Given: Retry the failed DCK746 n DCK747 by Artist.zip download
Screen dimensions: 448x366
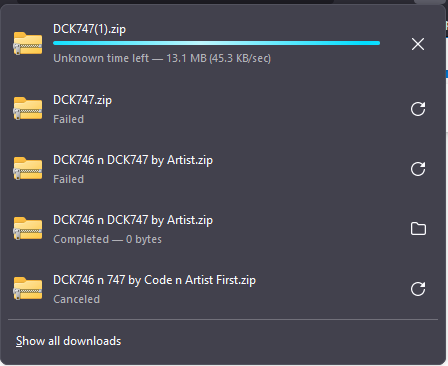Looking at the screenshot, I should [x=418, y=169].
